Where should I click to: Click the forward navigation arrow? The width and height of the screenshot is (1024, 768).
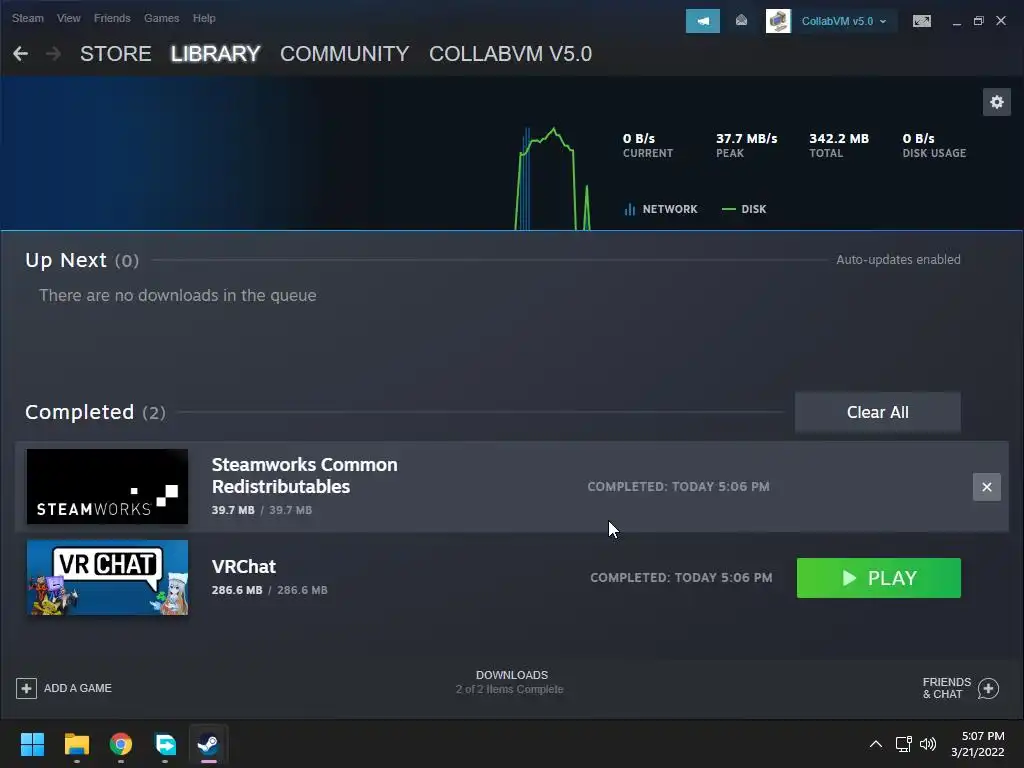tap(54, 54)
